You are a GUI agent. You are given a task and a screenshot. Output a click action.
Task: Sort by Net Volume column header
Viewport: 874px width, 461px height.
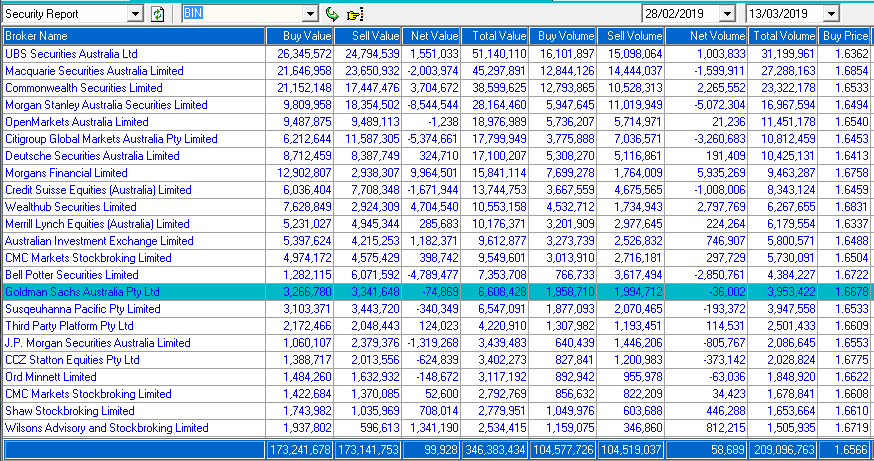pyautogui.click(x=706, y=36)
